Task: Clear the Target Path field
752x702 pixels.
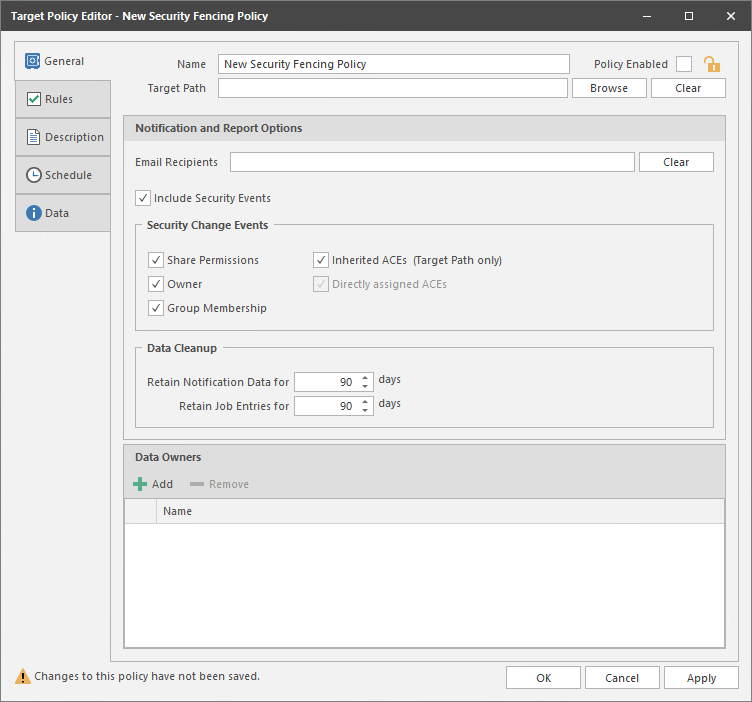Action: tap(688, 88)
